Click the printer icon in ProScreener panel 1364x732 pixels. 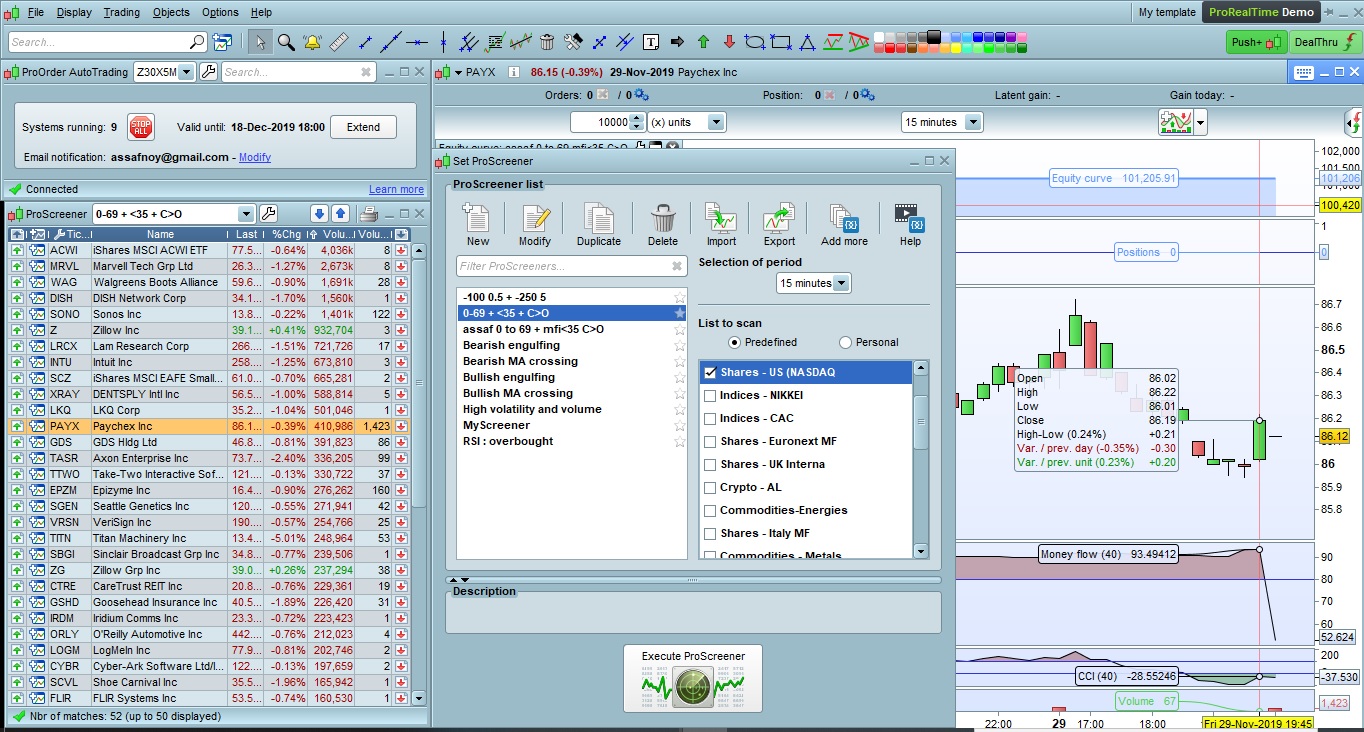(x=368, y=213)
